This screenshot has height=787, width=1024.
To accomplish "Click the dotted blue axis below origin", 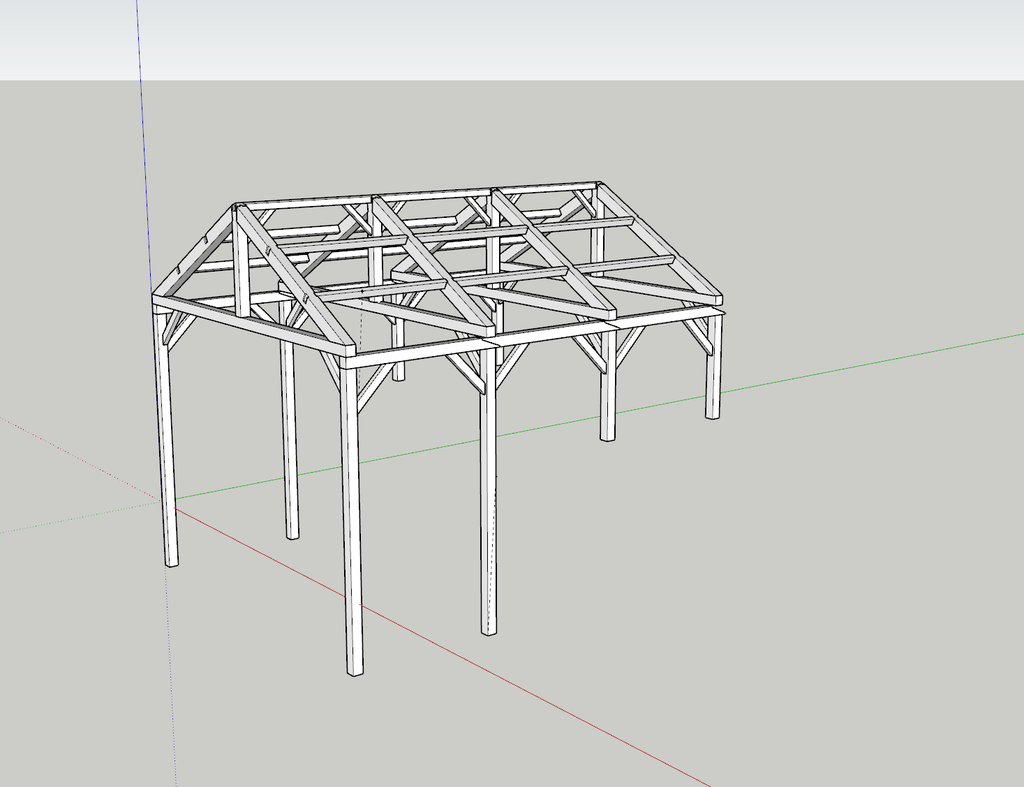I will point(173,650).
